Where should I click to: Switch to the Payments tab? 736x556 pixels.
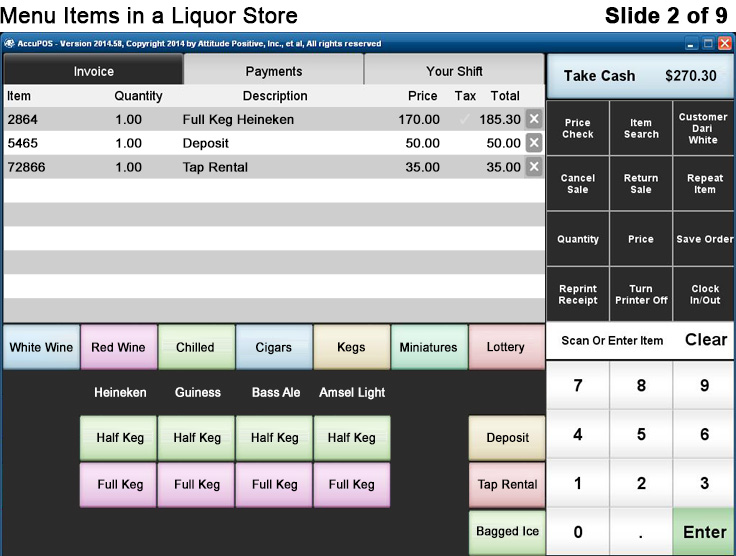click(274, 71)
